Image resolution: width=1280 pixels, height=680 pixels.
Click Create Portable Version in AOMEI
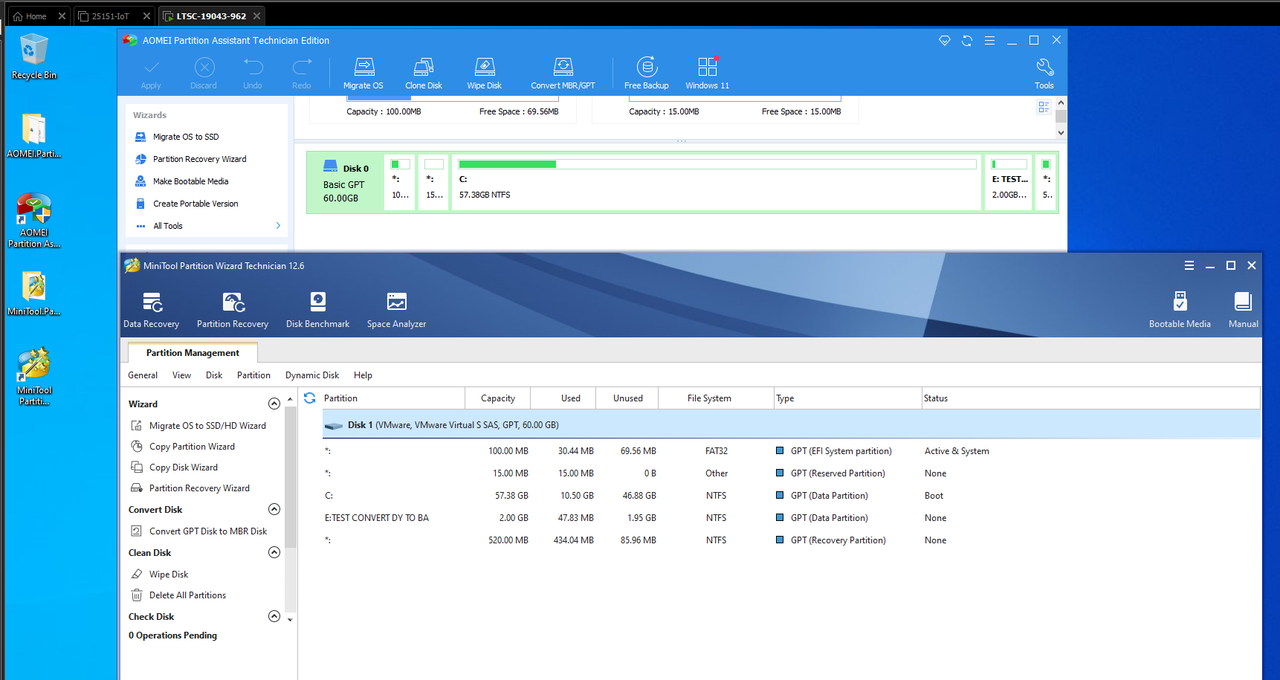pyautogui.click(x=196, y=203)
